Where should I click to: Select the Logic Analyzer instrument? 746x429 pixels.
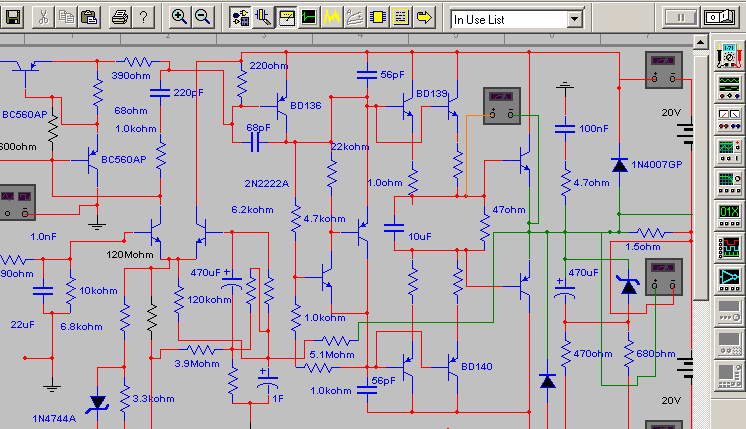729,247
